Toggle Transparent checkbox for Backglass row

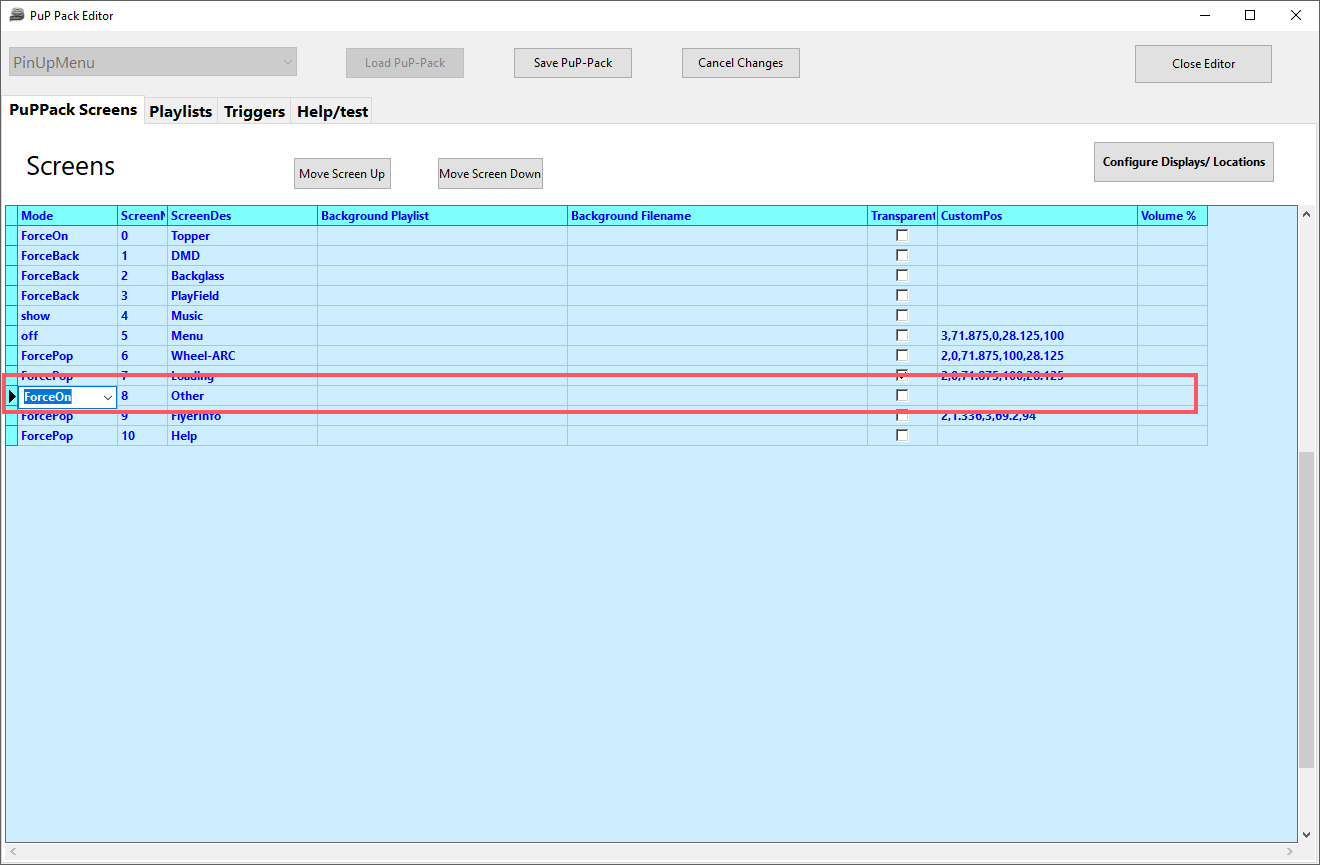pos(902,276)
